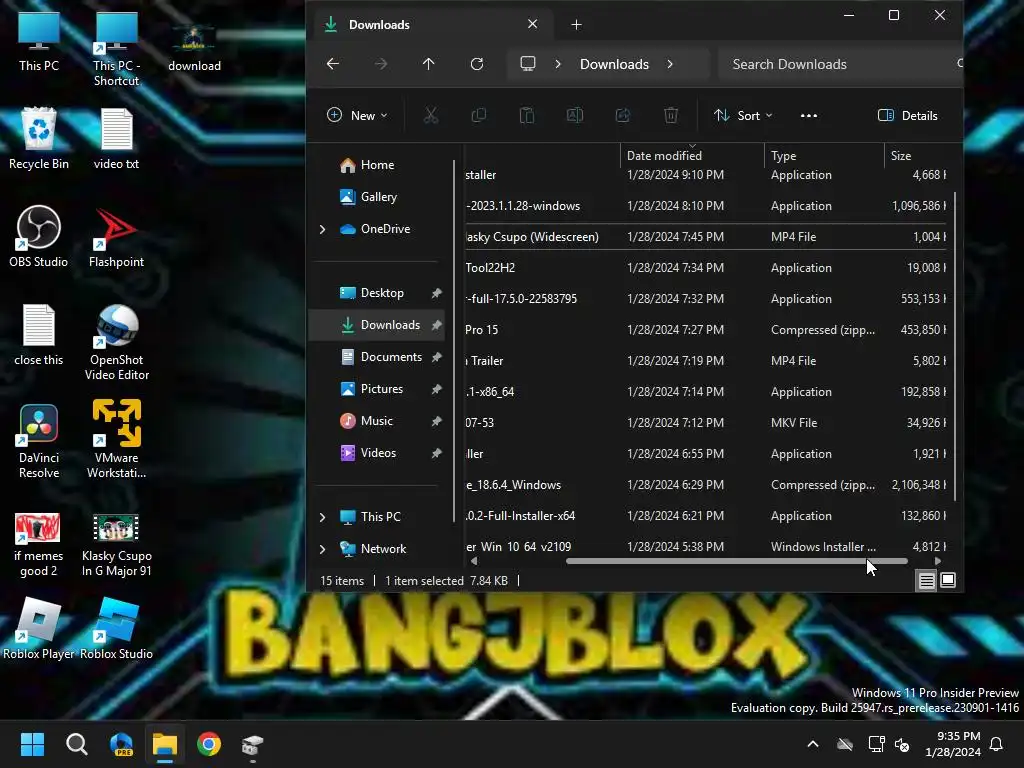Close the Downloads tab
The width and height of the screenshot is (1024, 768).
[533, 24]
